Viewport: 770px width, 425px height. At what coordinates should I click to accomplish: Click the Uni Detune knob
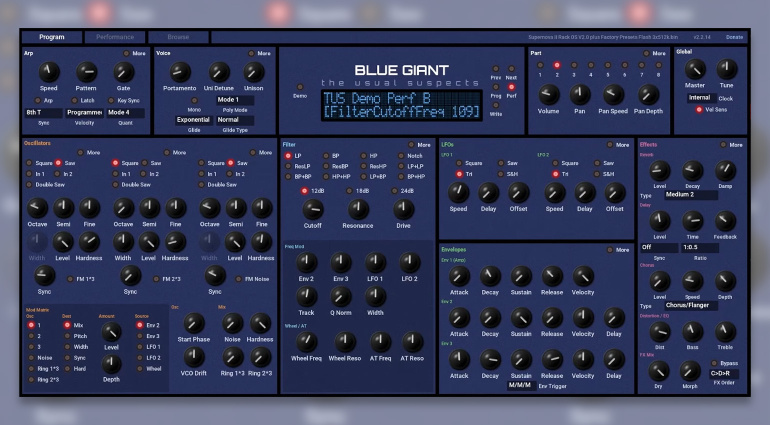(x=219, y=72)
